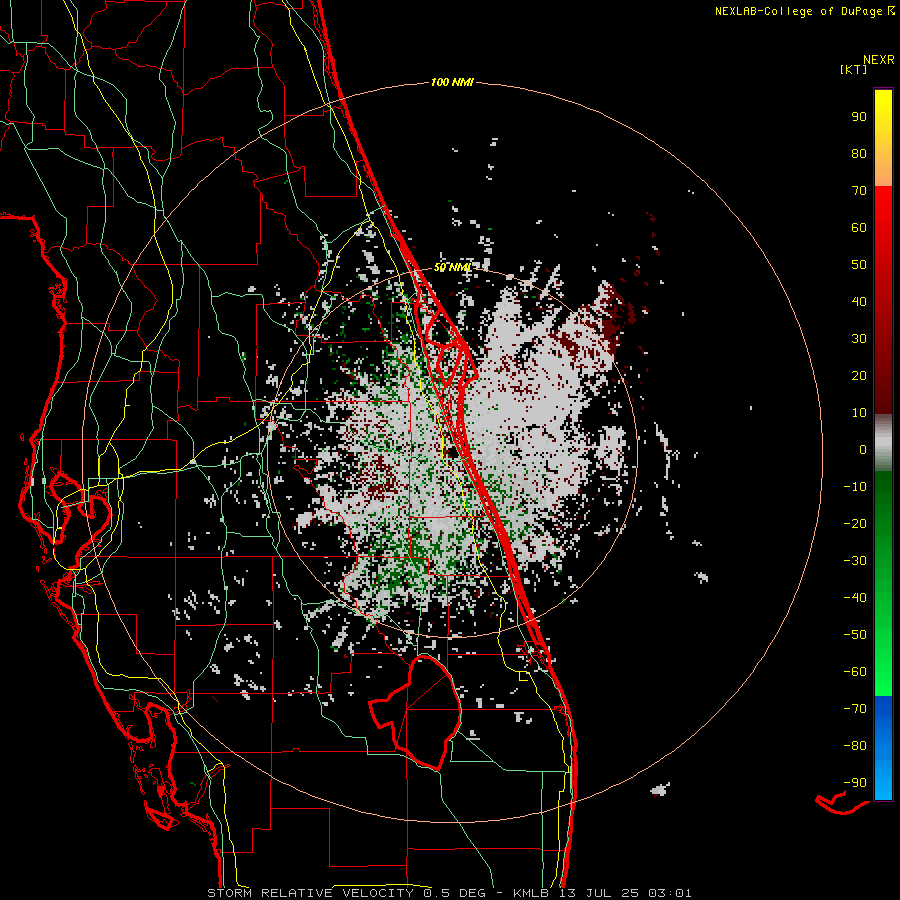Select the 50 value on the velocity scale
Viewport: 900px width, 900px height.
coord(859,265)
